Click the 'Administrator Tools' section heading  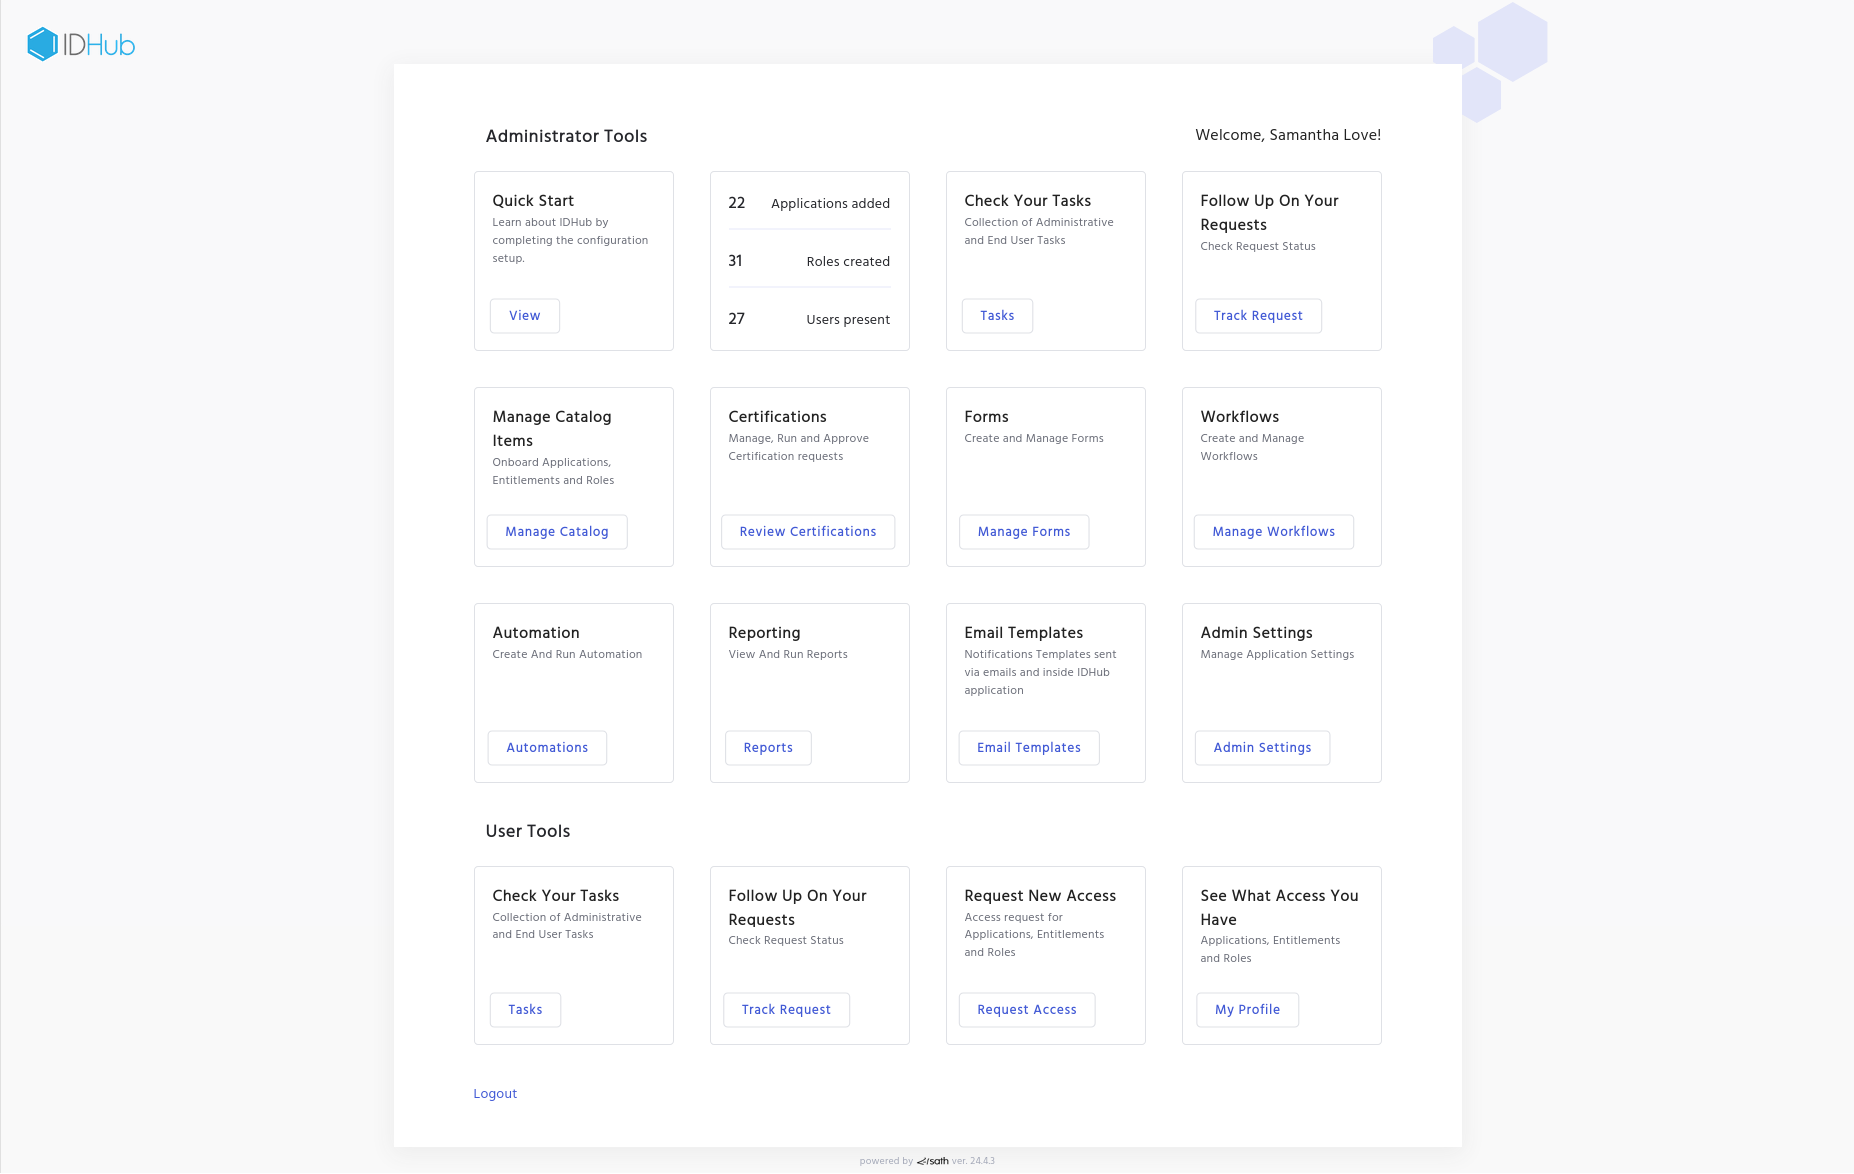tap(566, 136)
